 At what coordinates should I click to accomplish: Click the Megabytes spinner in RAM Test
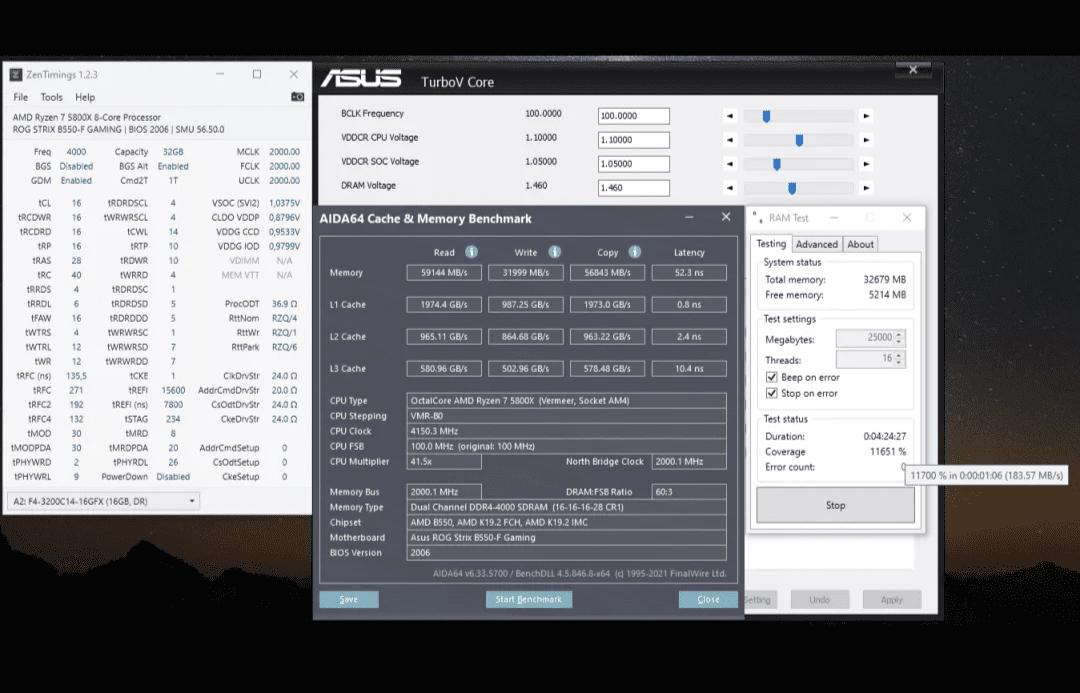click(x=898, y=338)
